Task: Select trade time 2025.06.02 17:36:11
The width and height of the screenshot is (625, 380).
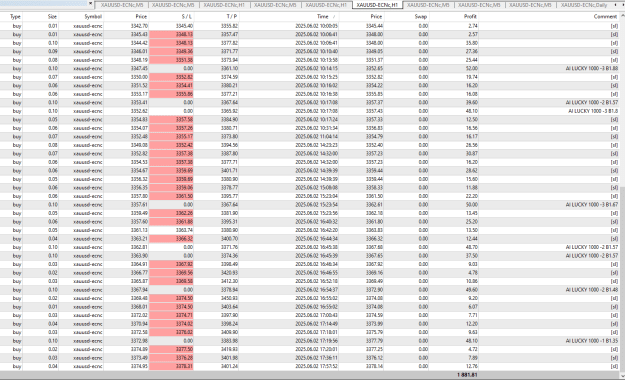Action: click(316, 358)
